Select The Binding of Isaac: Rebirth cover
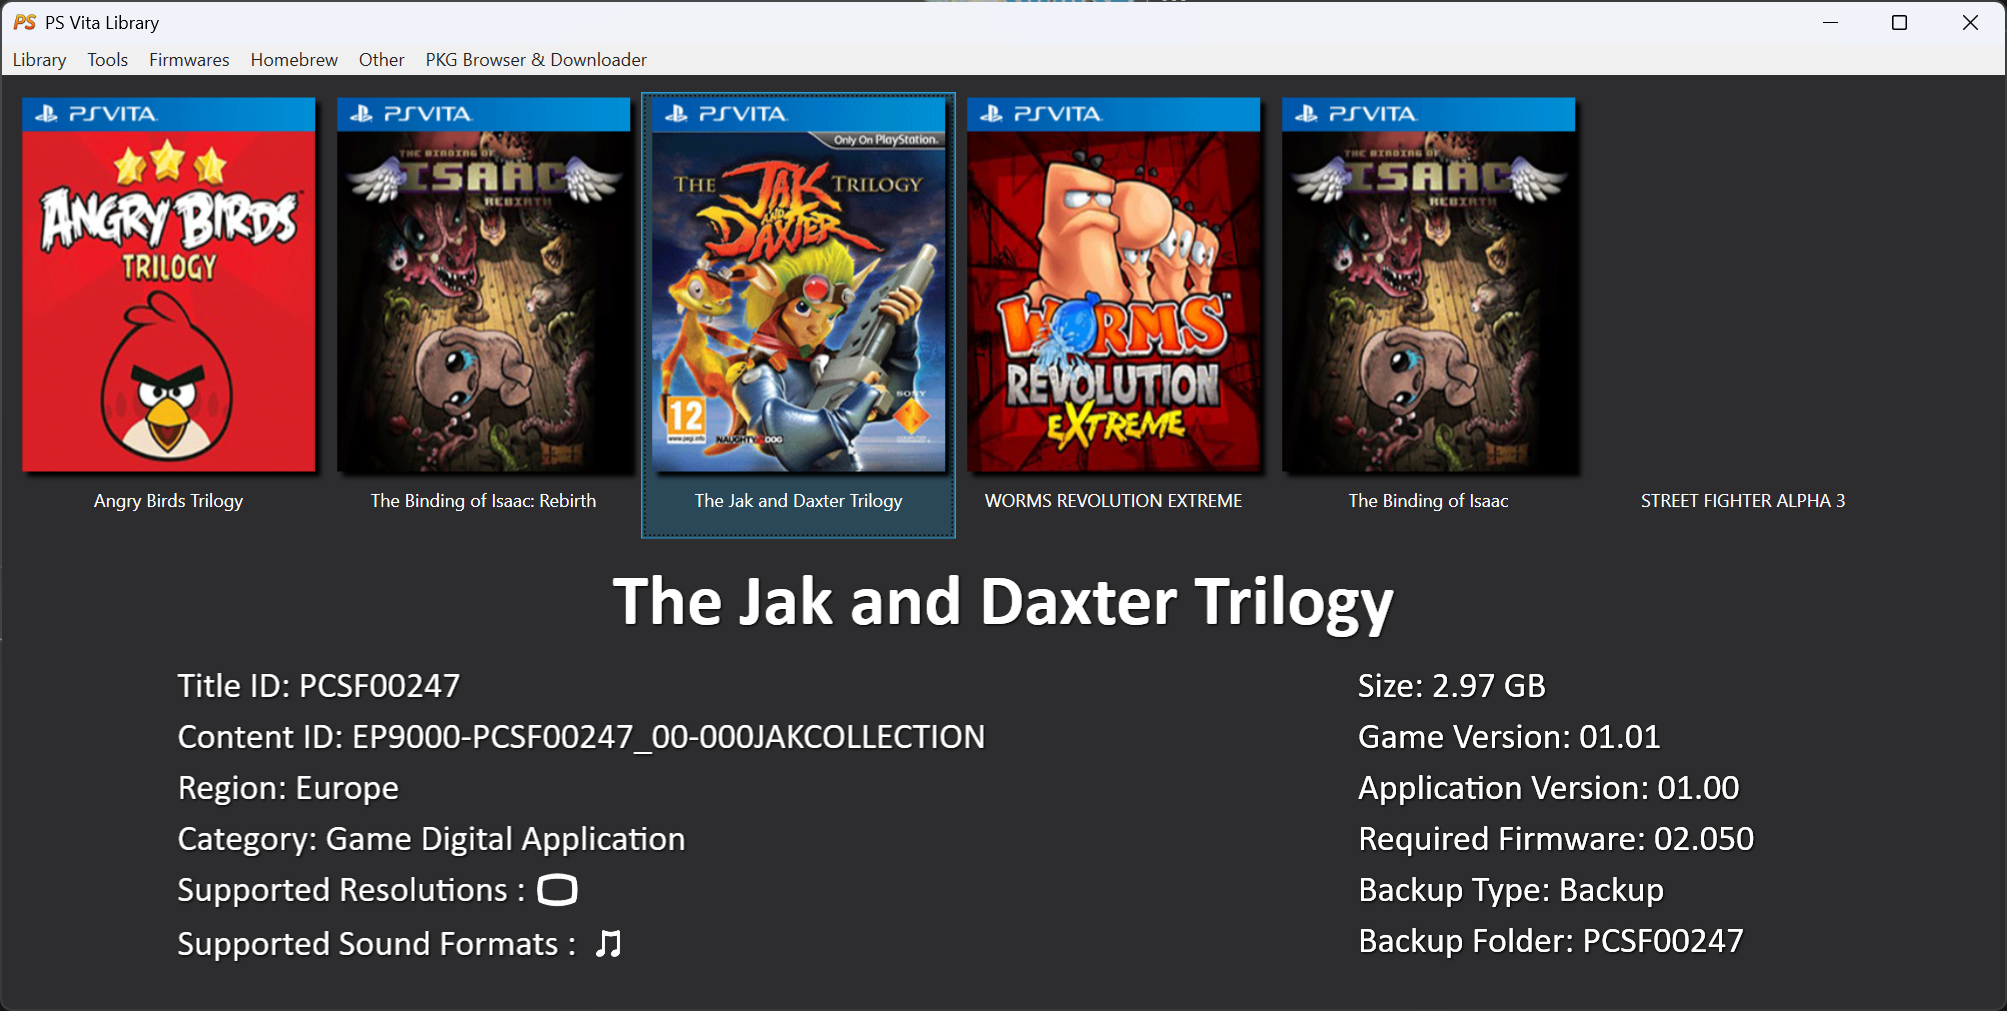 pos(484,285)
